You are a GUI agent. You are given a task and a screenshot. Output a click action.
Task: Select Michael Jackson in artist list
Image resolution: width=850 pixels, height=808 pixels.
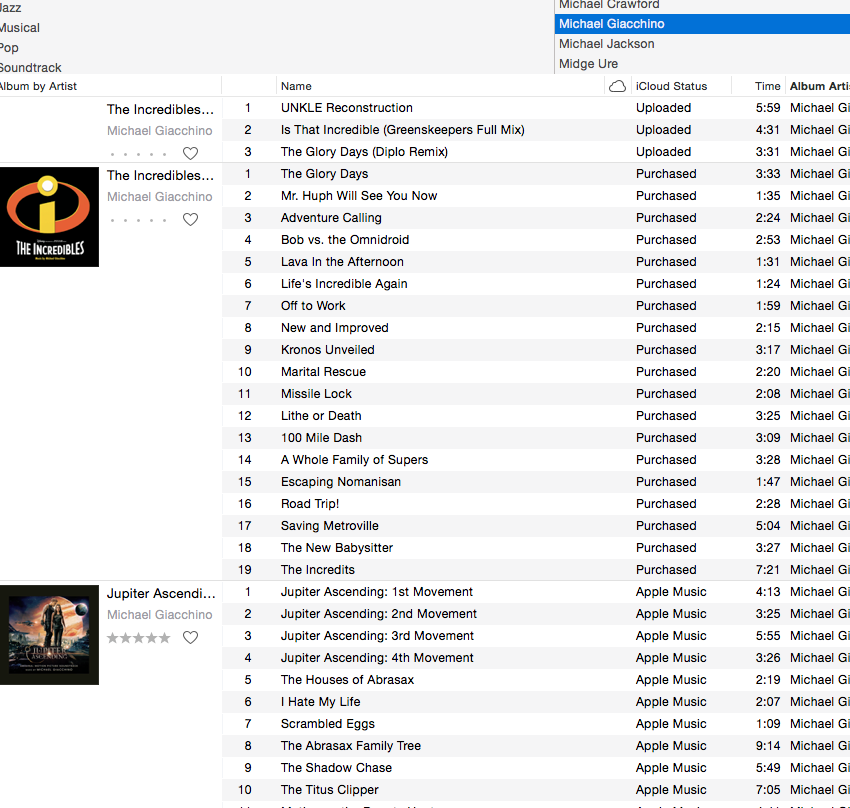[702, 44]
